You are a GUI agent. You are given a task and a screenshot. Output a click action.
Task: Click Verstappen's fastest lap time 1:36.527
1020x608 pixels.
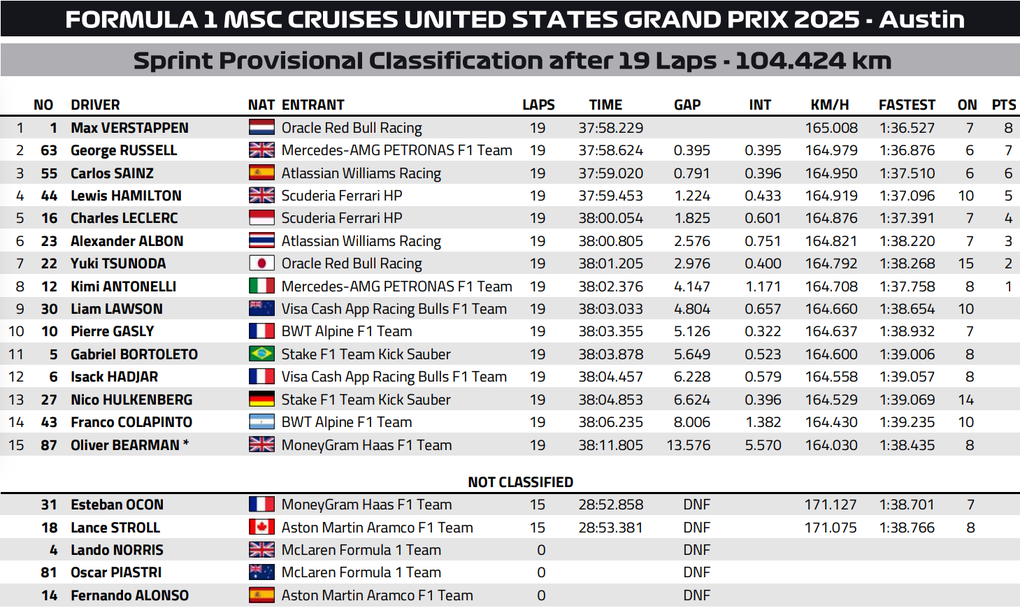pyautogui.click(x=907, y=128)
